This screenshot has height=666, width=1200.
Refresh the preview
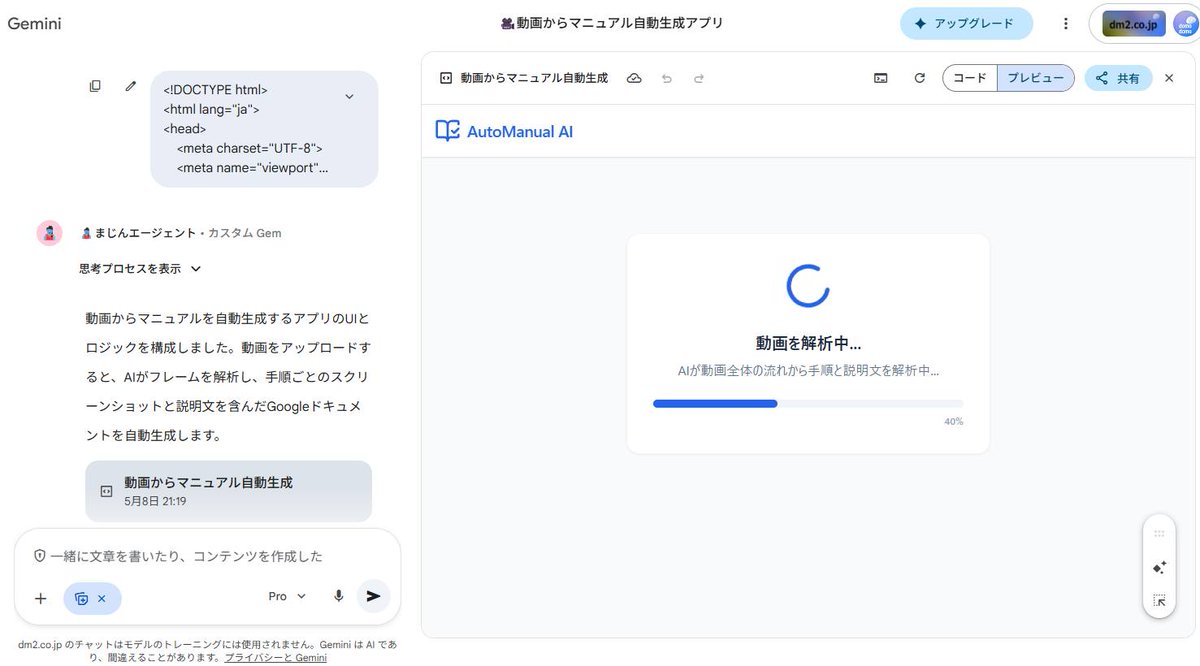point(920,78)
